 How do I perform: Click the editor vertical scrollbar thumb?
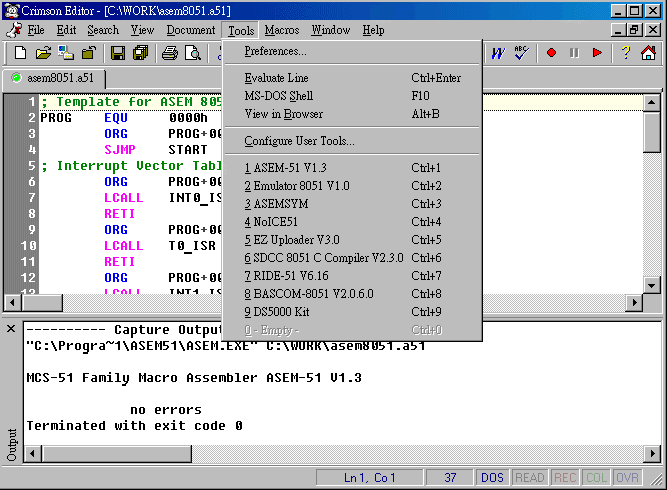click(x=652, y=131)
